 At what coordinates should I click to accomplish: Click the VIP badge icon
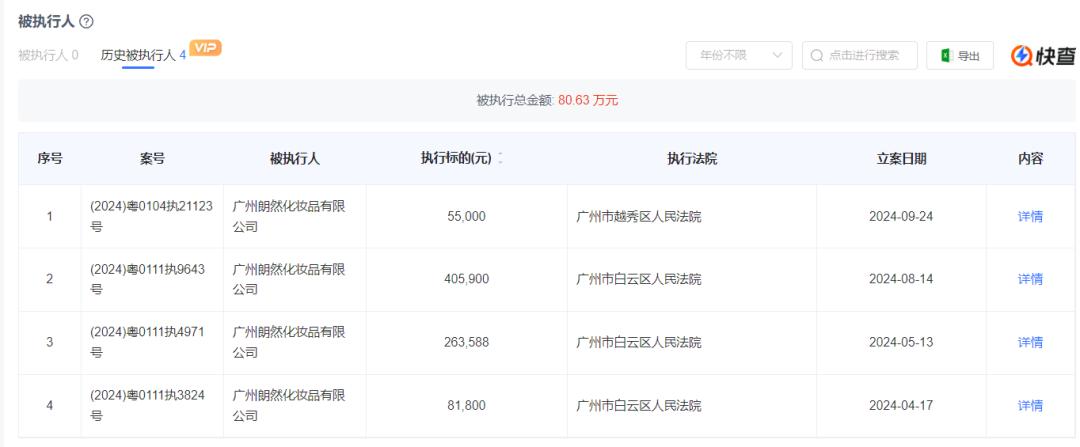(206, 50)
